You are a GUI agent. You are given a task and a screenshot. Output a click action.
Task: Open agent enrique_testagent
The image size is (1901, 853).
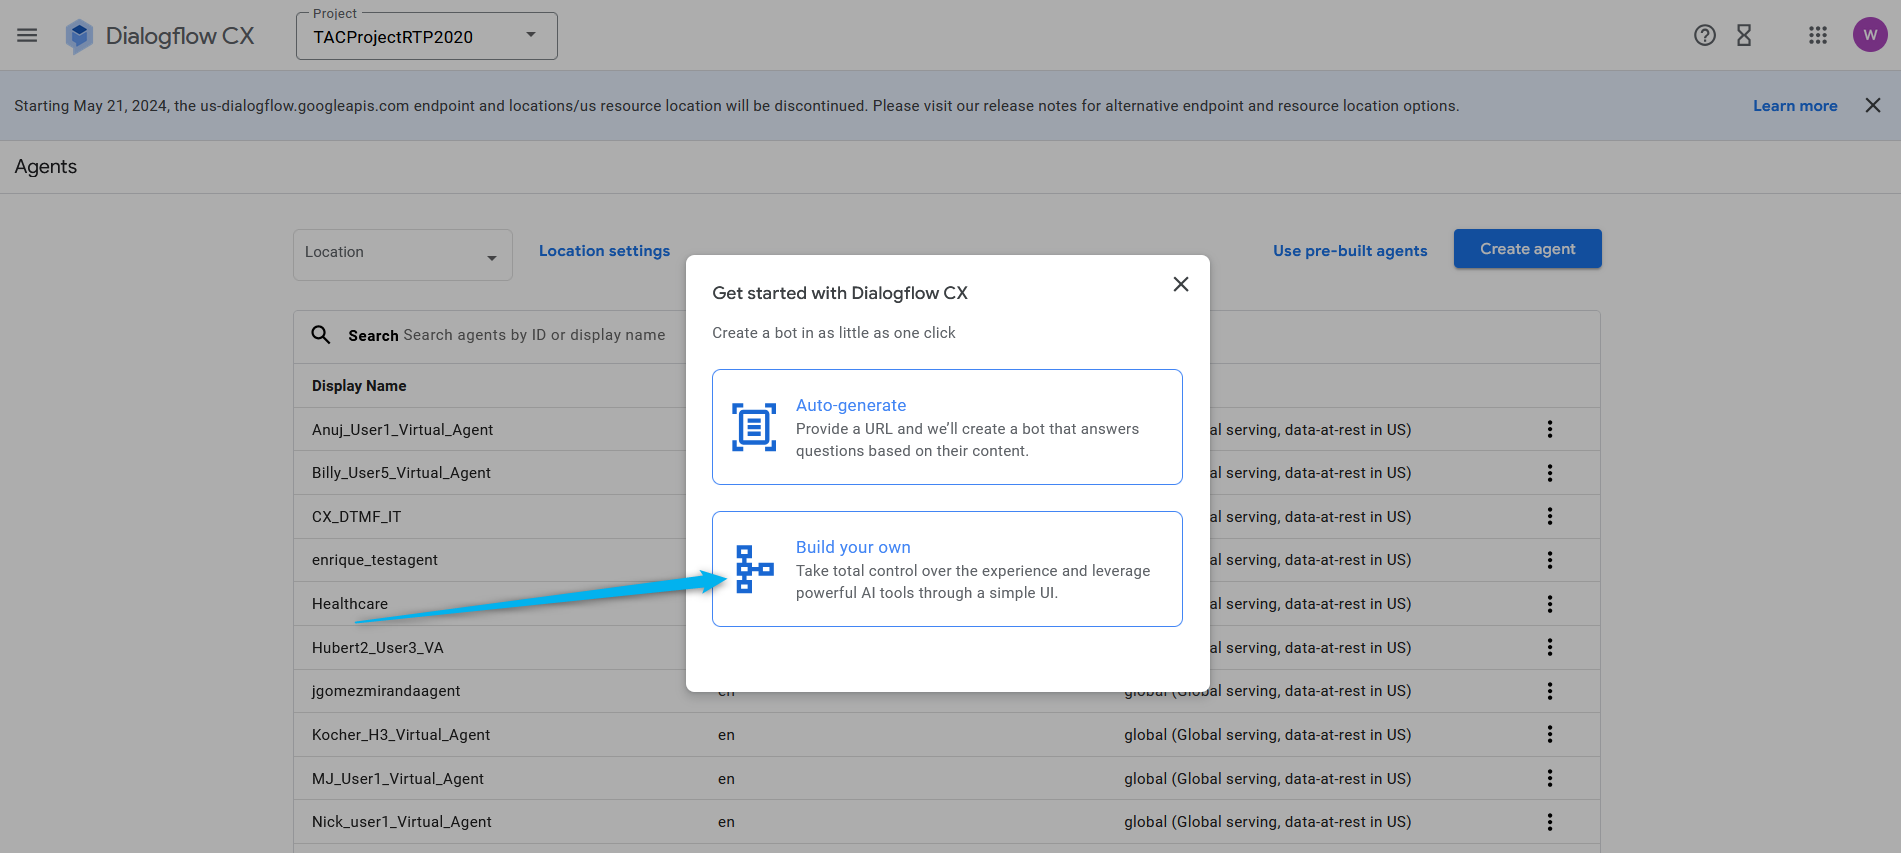[x=375, y=560]
